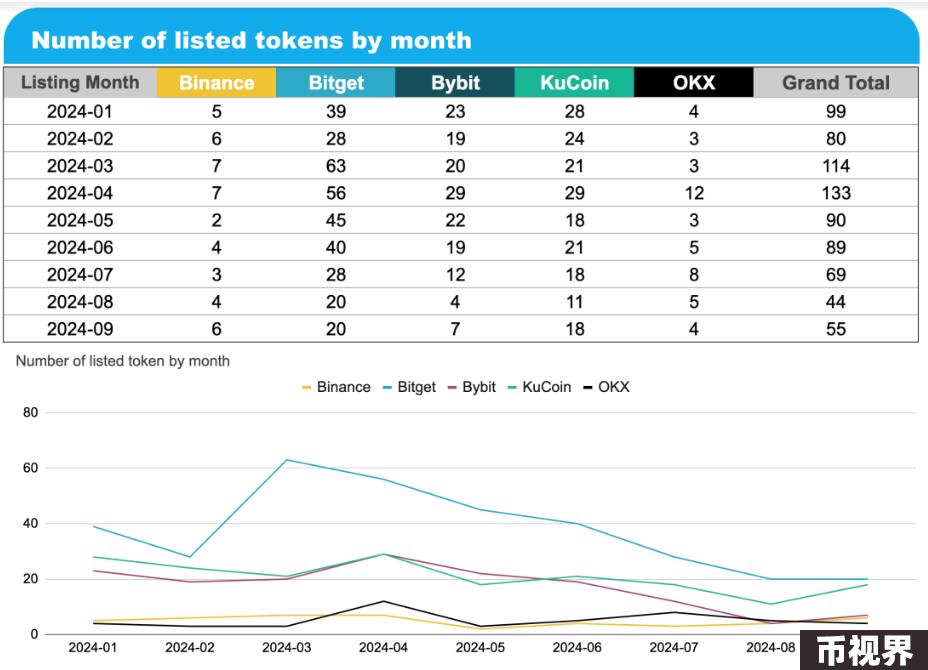The height and width of the screenshot is (670, 928).
Task: Select the 2024-06 label on the chart x-axis
Action: pos(577,648)
